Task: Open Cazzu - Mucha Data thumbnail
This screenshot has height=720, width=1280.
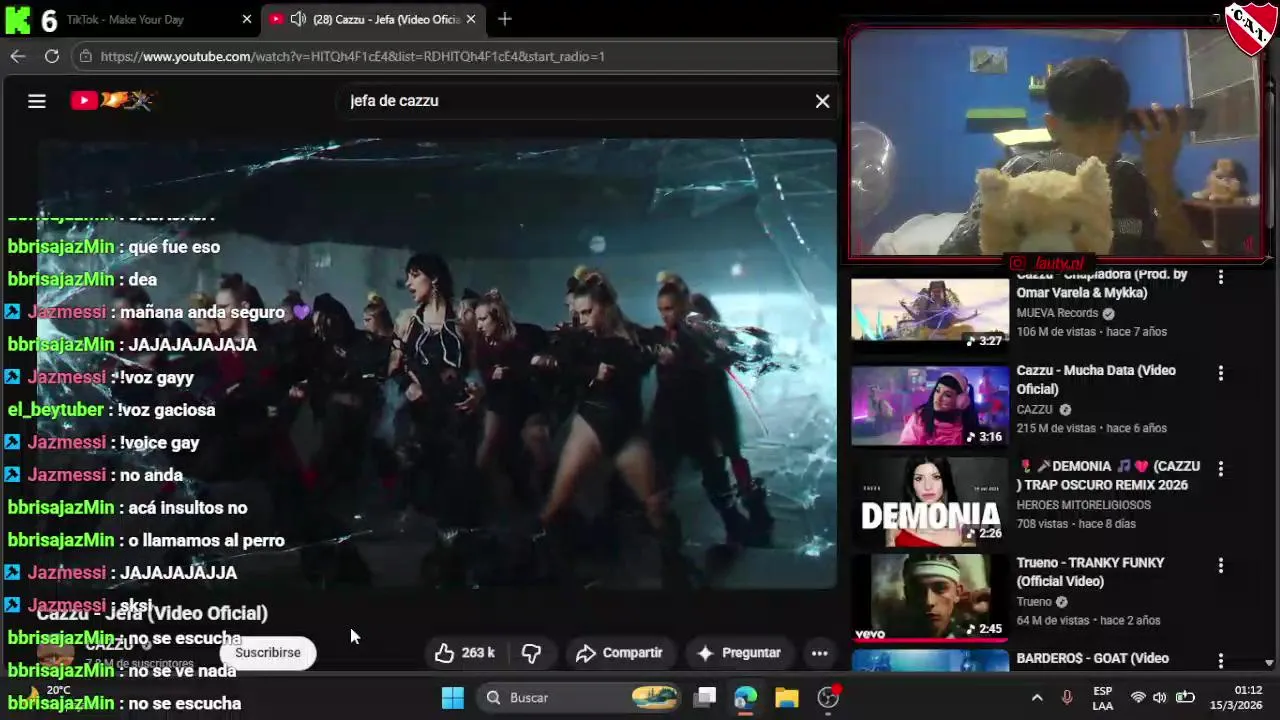Action: [930, 405]
